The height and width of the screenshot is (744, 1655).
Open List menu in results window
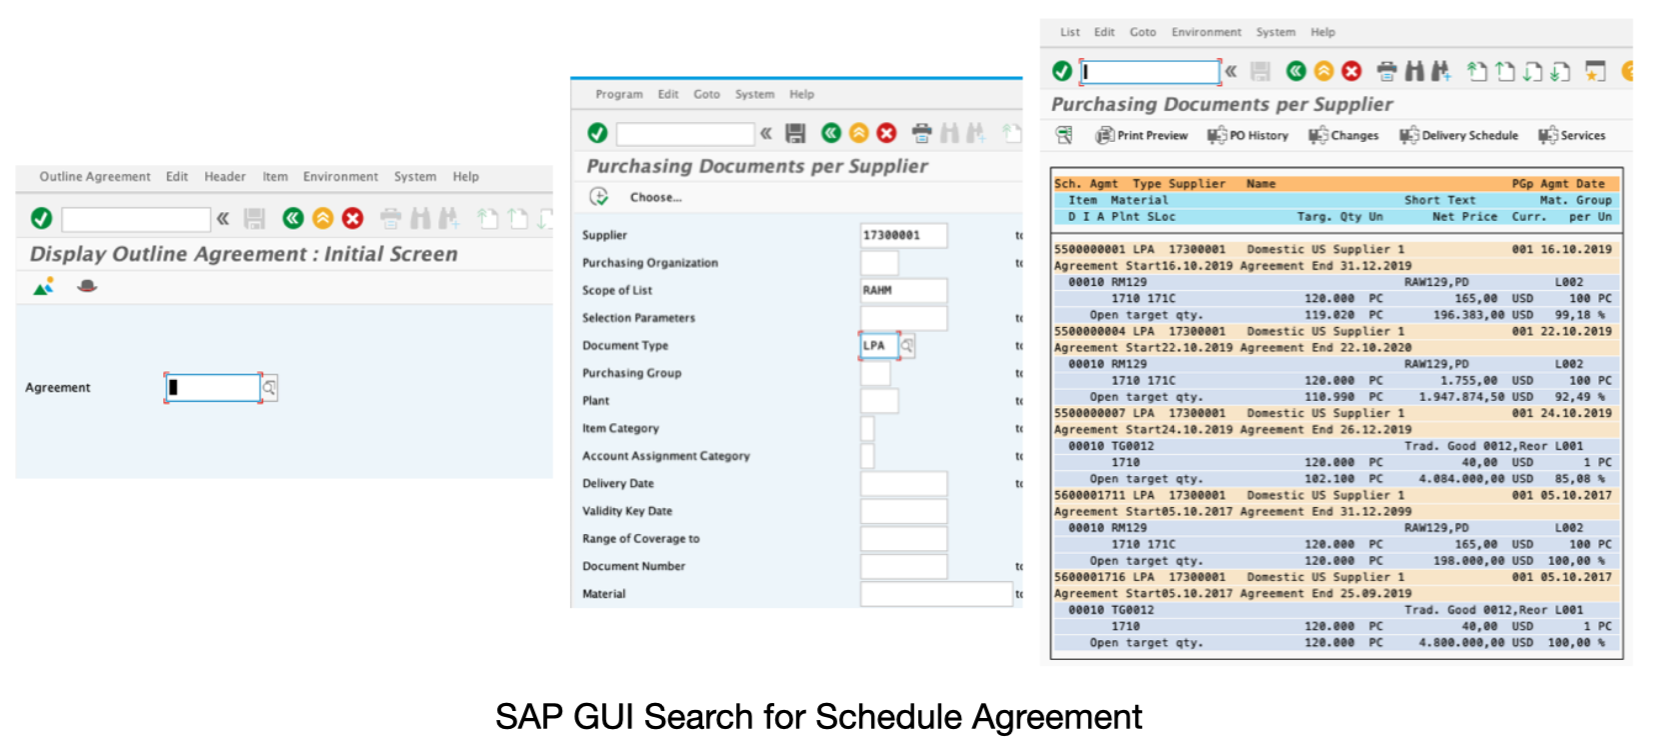[x=1070, y=32]
